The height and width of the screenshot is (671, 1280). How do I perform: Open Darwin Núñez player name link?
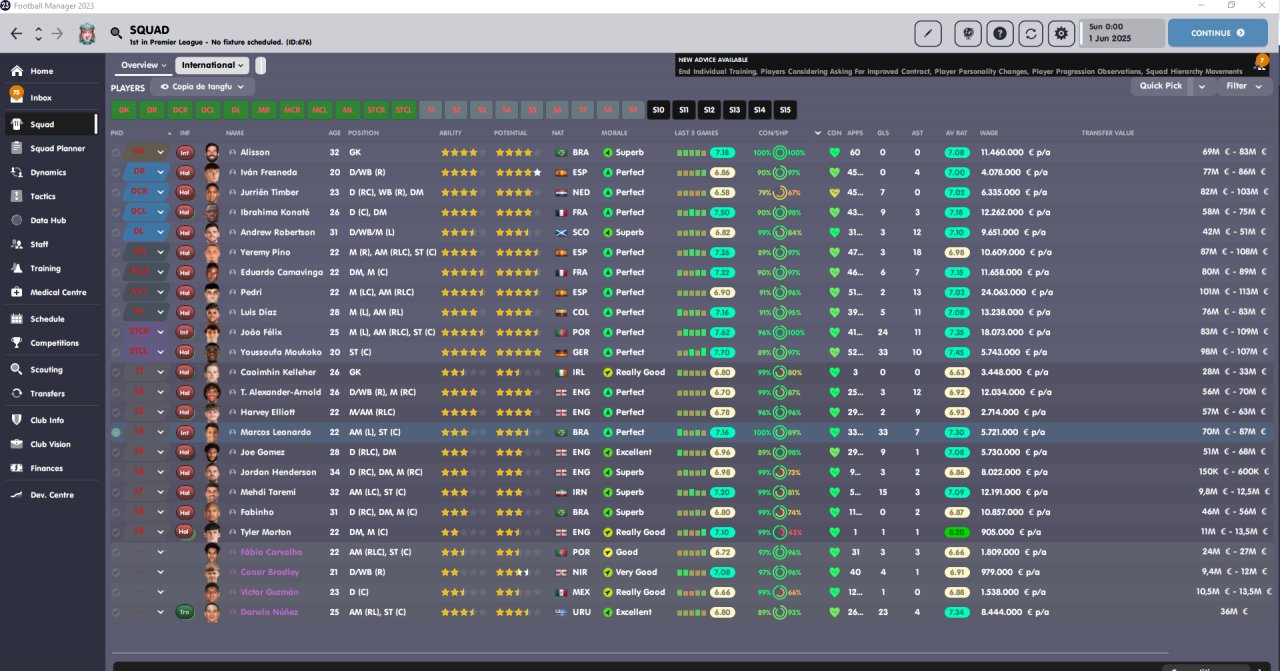tap(270, 612)
